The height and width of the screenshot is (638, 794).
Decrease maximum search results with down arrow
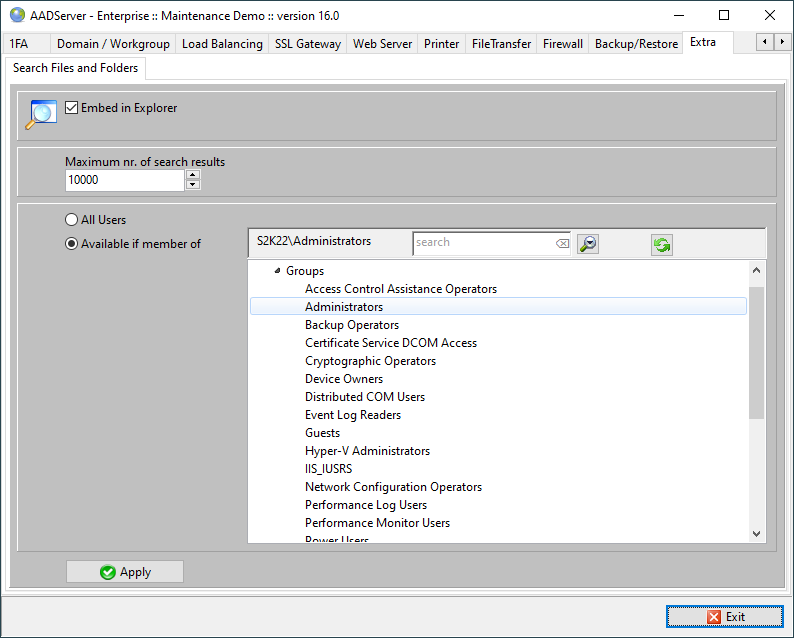pos(193,185)
